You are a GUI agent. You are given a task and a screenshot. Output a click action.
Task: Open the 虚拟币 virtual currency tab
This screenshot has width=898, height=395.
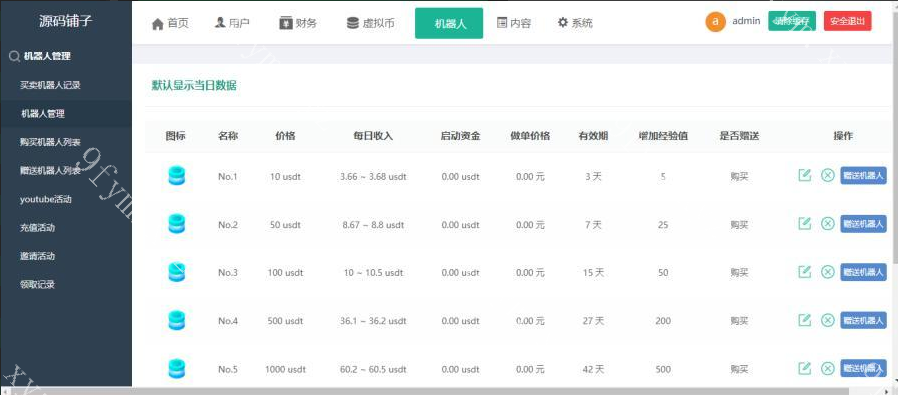[371, 23]
